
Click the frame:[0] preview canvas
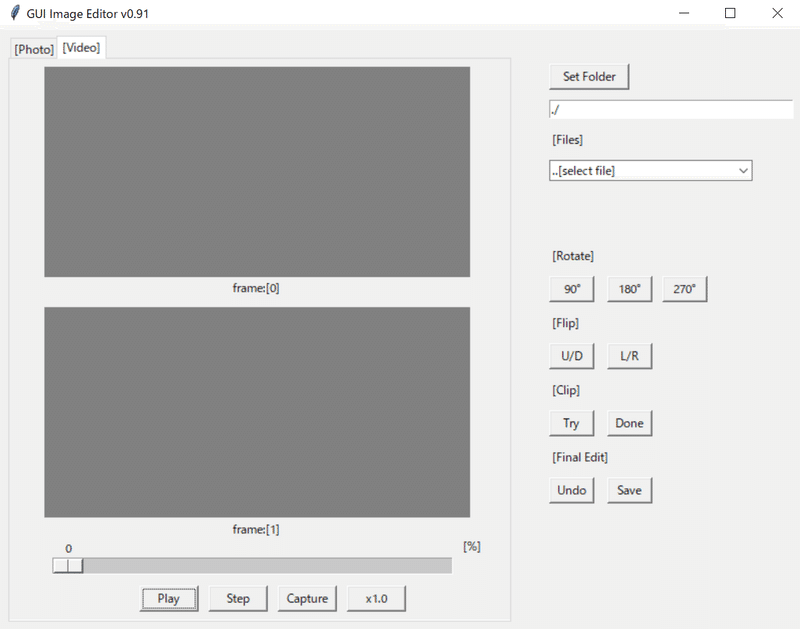257,172
